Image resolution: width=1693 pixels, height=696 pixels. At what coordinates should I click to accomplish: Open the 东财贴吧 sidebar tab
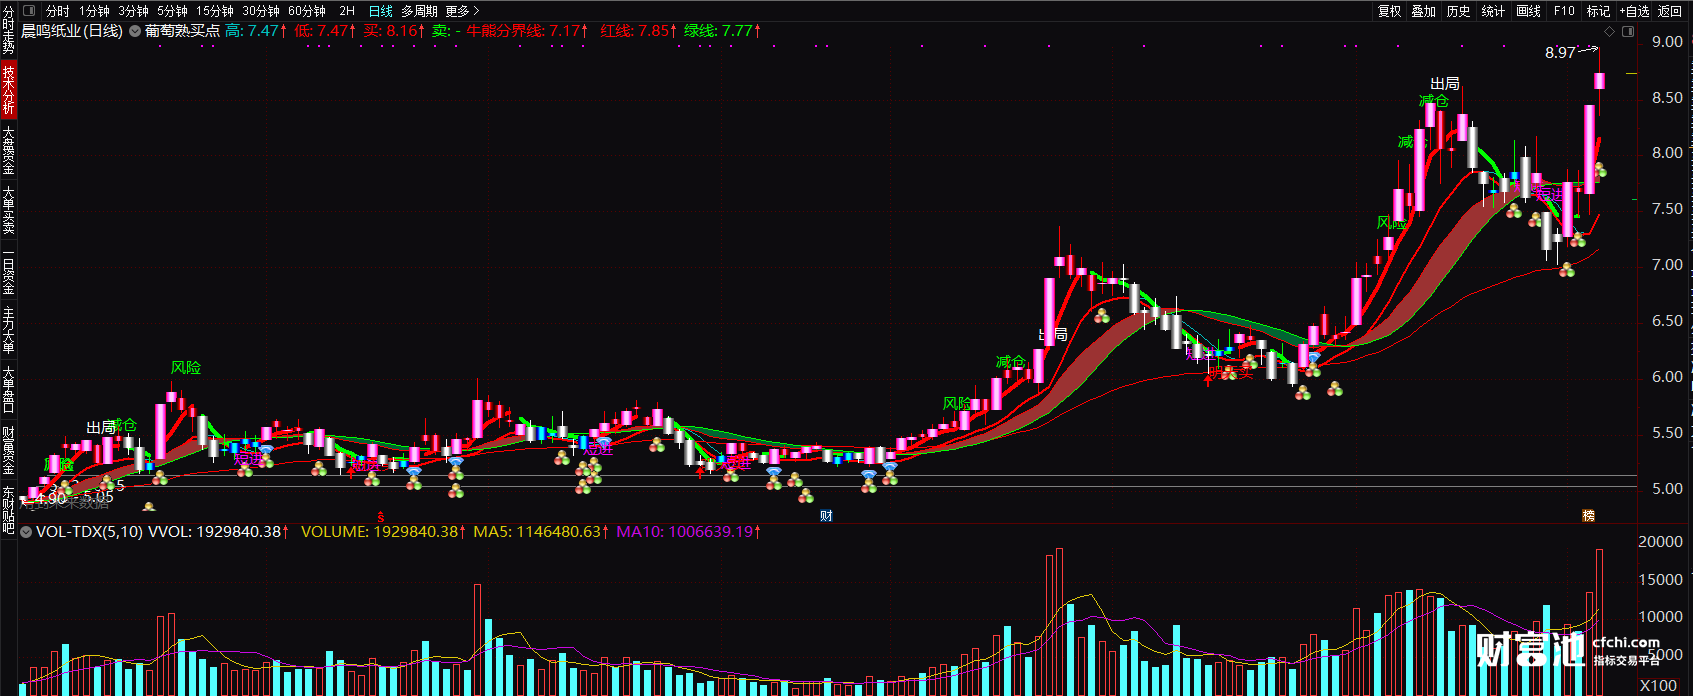8,510
